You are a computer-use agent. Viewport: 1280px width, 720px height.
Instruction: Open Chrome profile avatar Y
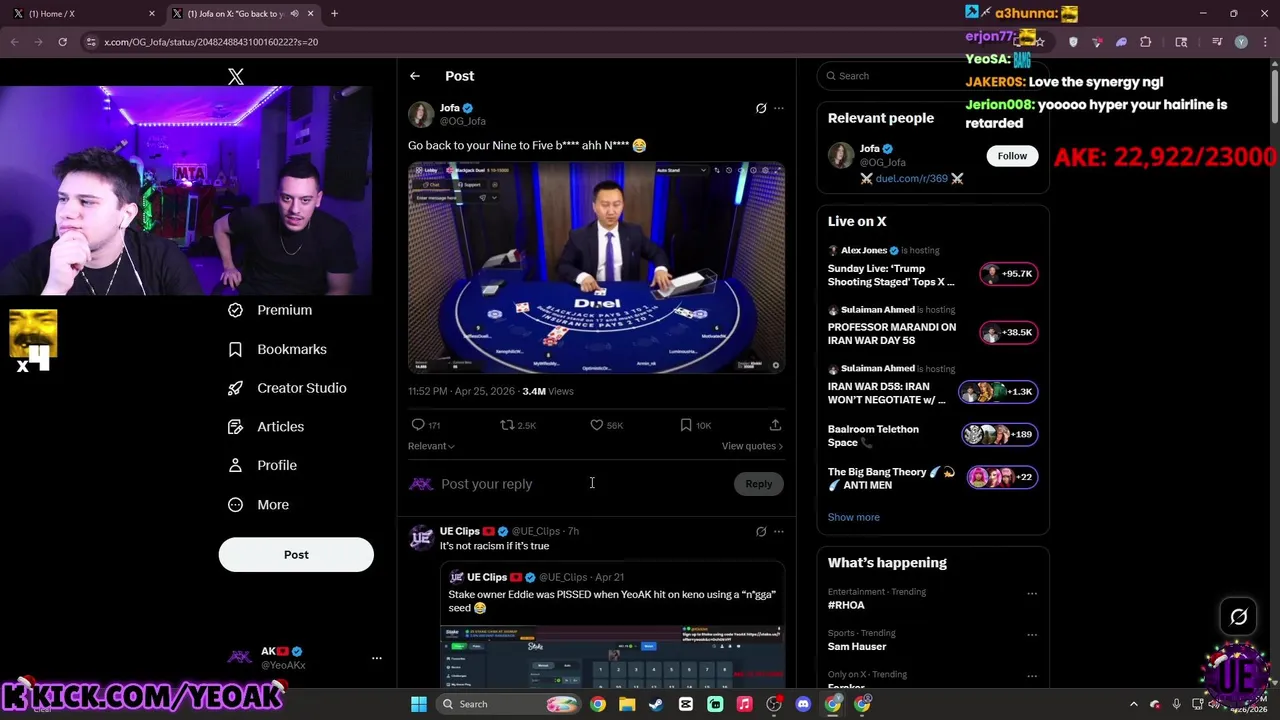[x=1241, y=42]
